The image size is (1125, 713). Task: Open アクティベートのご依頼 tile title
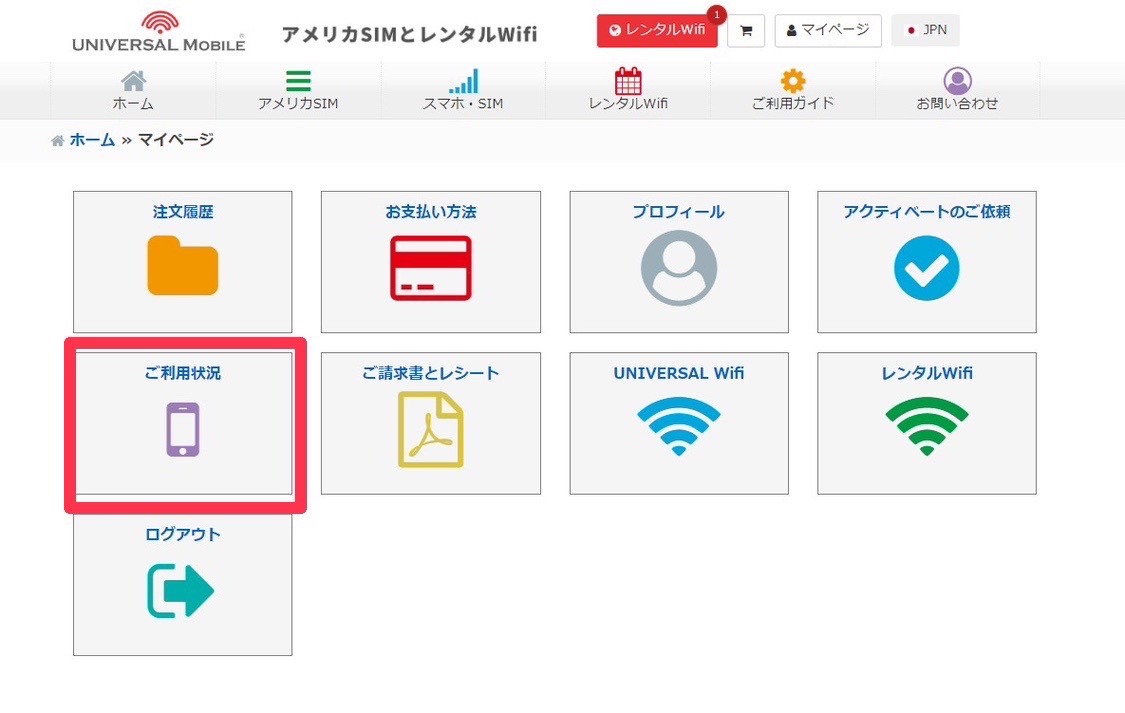[x=926, y=212]
